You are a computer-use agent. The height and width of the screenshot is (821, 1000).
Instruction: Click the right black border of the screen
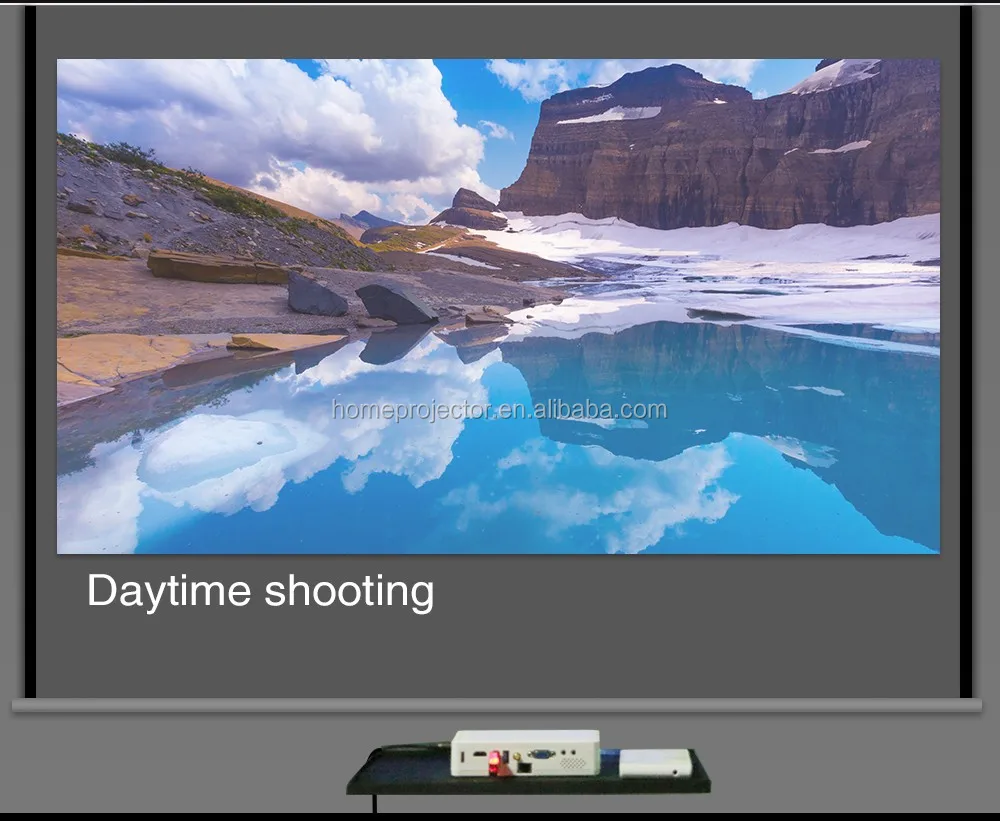click(x=966, y=350)
